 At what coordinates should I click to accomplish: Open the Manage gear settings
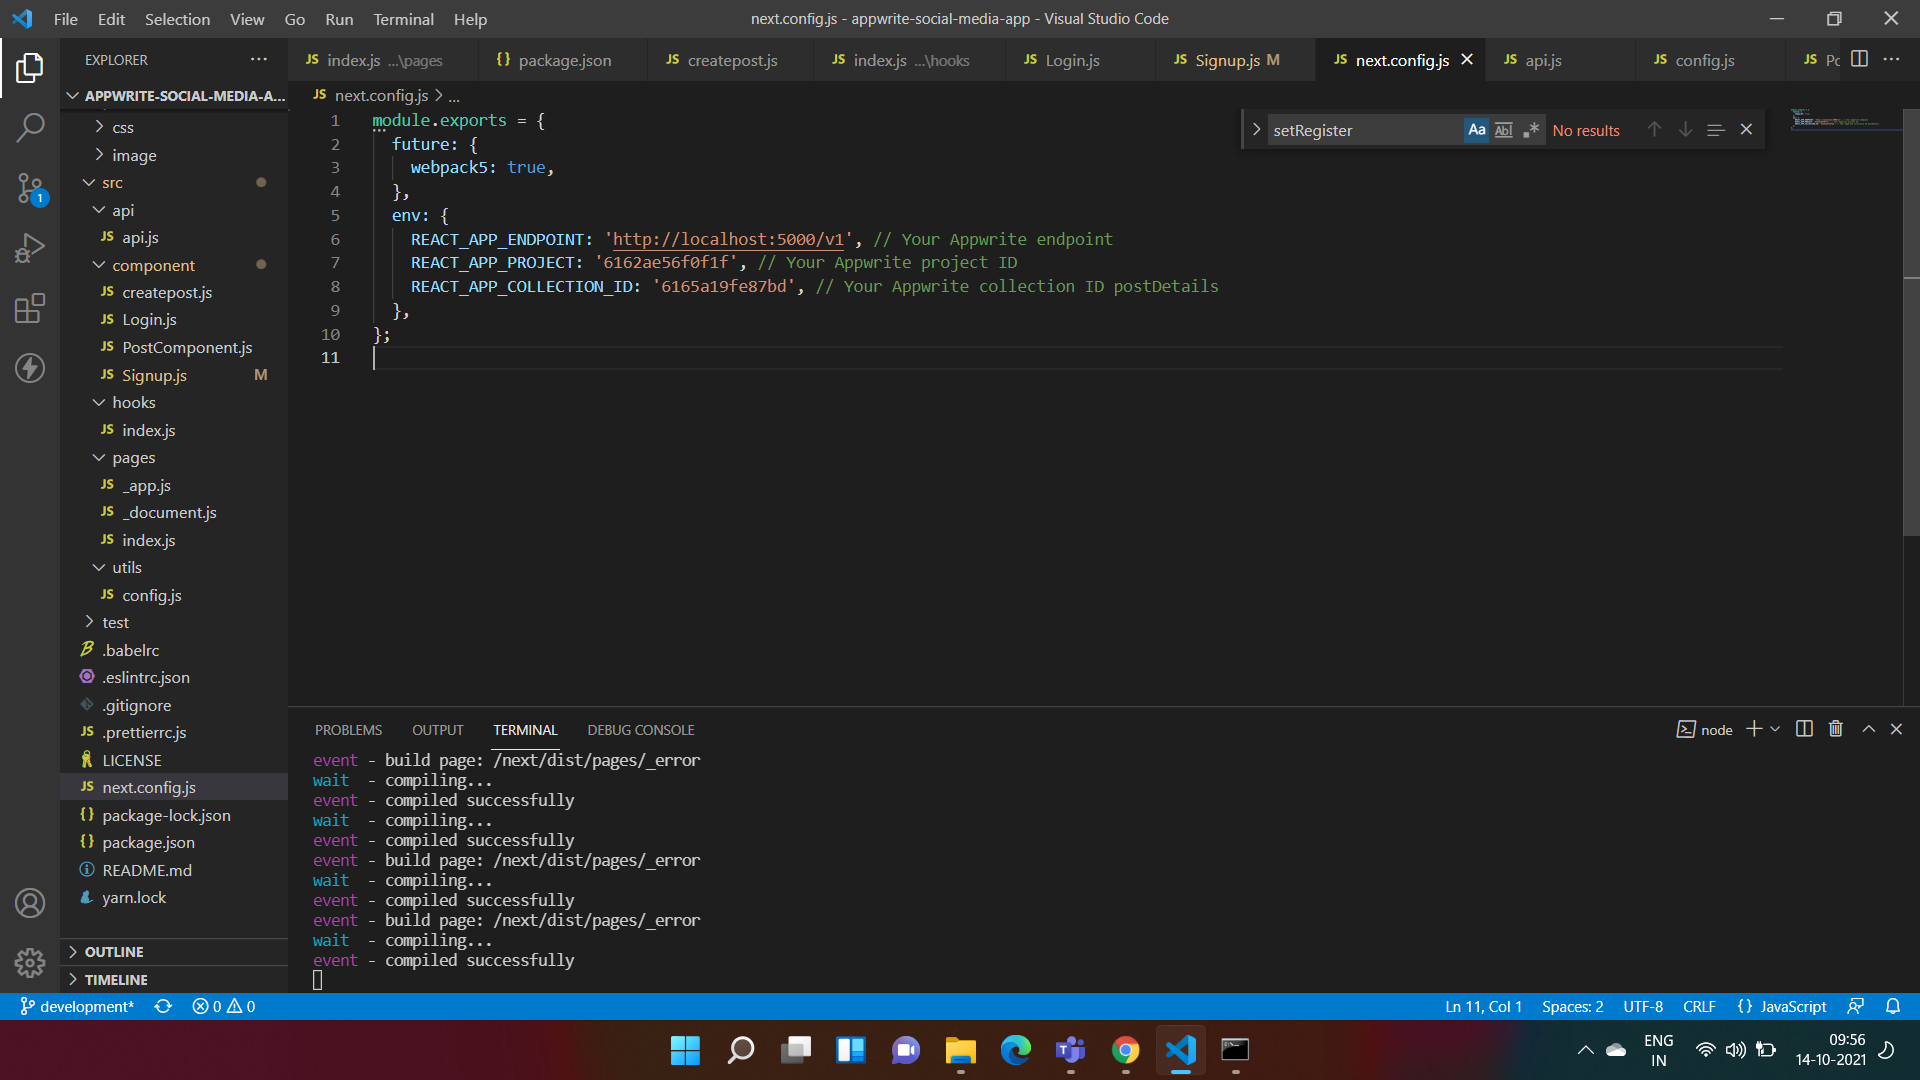[x=30, y=963]
